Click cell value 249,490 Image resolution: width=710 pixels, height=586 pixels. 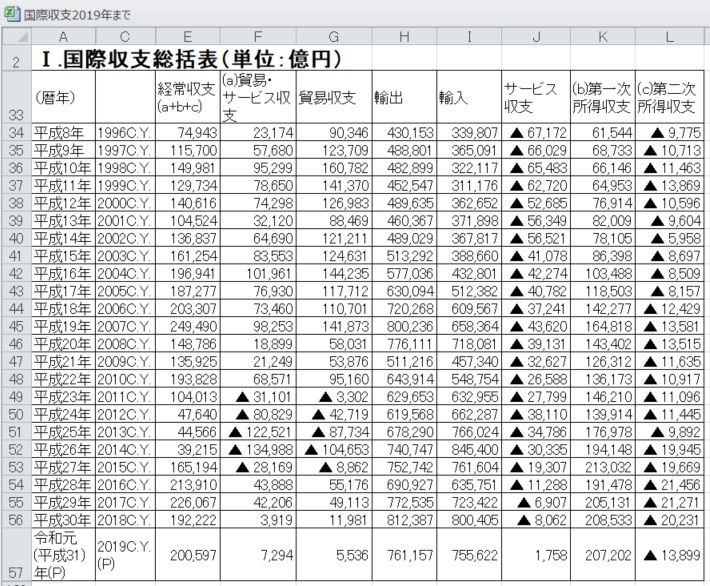(x=187, y=327)
